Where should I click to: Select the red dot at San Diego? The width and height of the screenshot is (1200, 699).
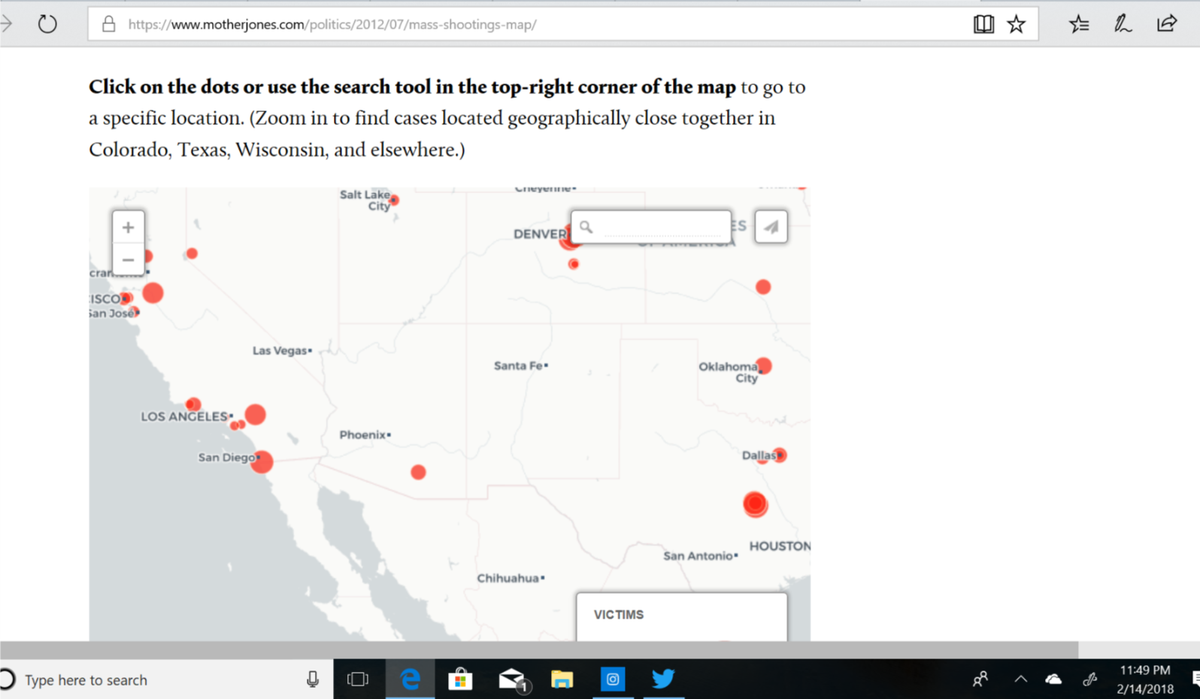pyautogui.click(x=264, y=461)
